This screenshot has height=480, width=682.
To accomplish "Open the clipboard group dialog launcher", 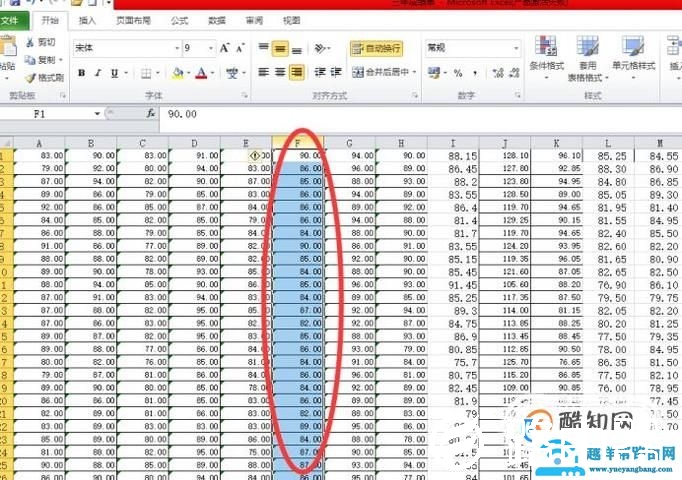I will point(63,95).
